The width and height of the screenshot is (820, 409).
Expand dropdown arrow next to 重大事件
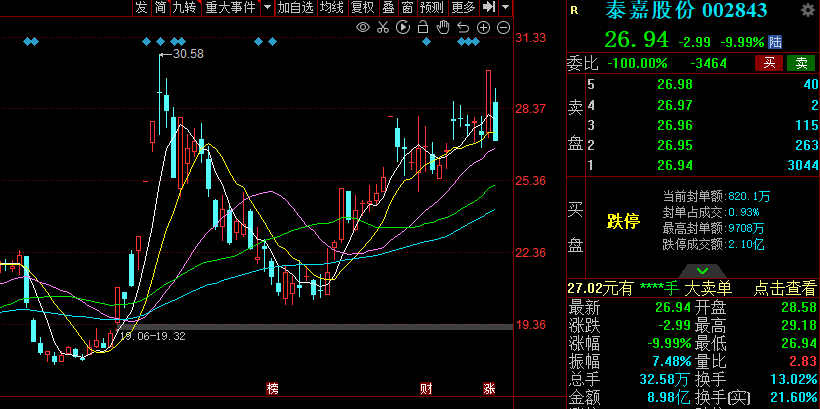[x=267, y=7]
